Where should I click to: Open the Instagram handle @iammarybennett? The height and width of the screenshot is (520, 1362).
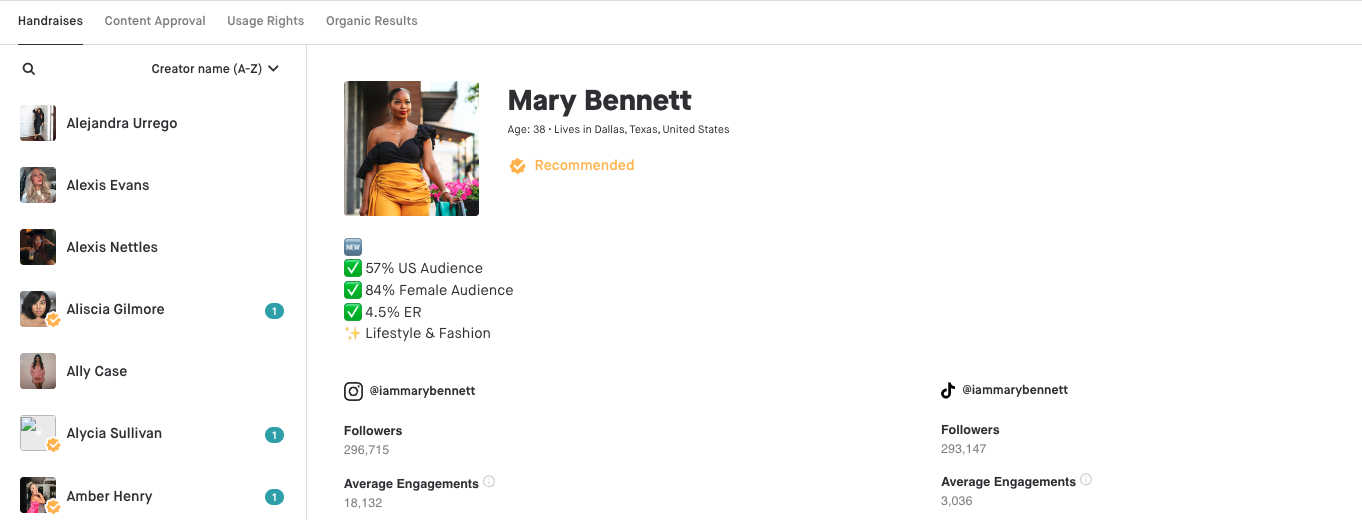[x=422, y=391]
